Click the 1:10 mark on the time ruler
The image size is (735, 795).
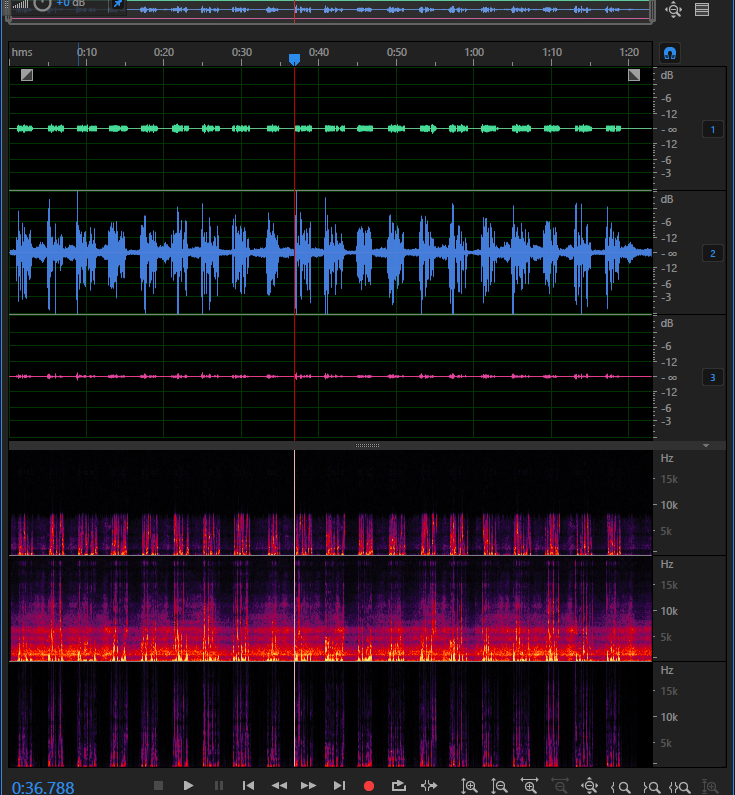pyautogui.click(x=552, y=52)
